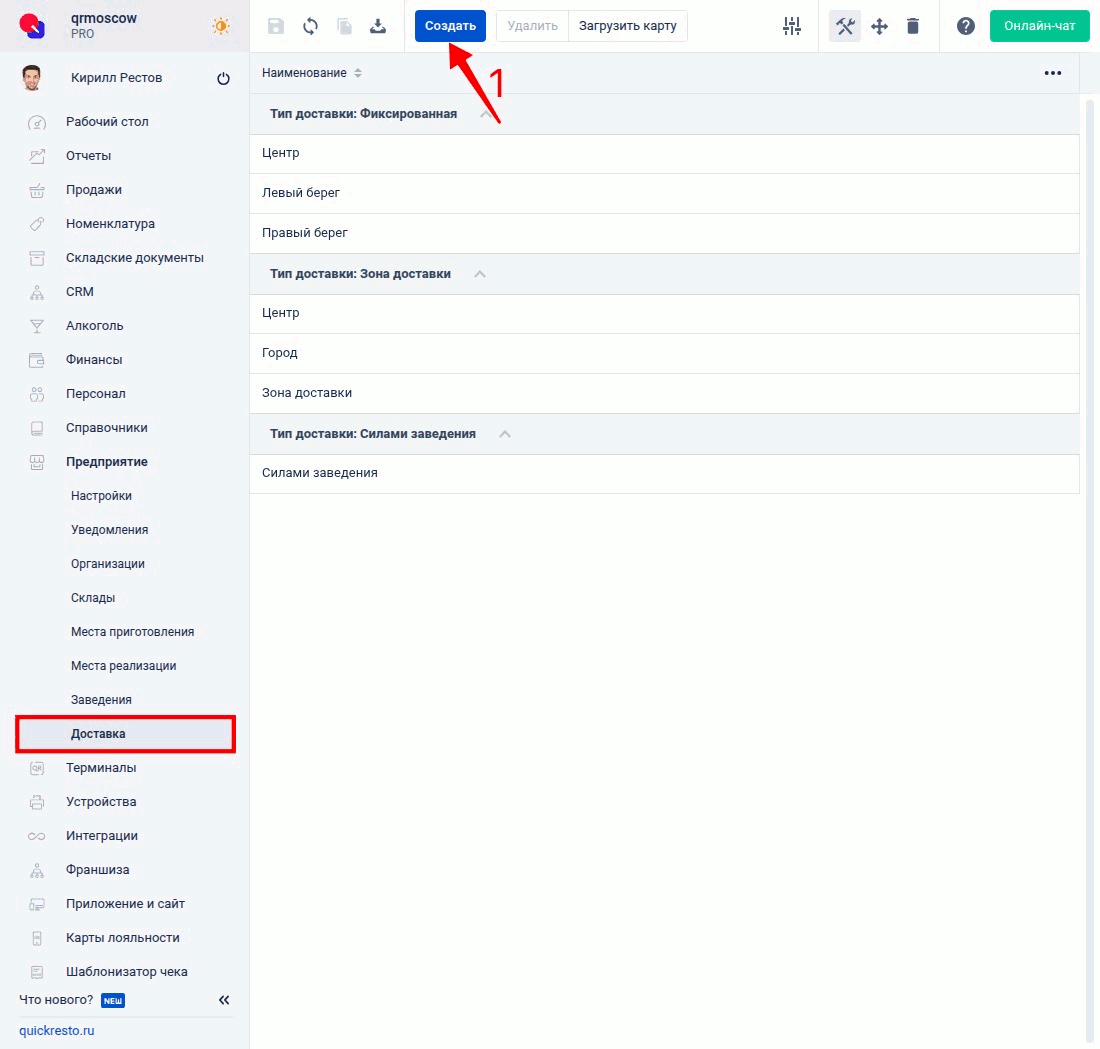The width and height of the screenshot is (1100, 1049).
Task: Click the Создать button
Action: point(450,26)
